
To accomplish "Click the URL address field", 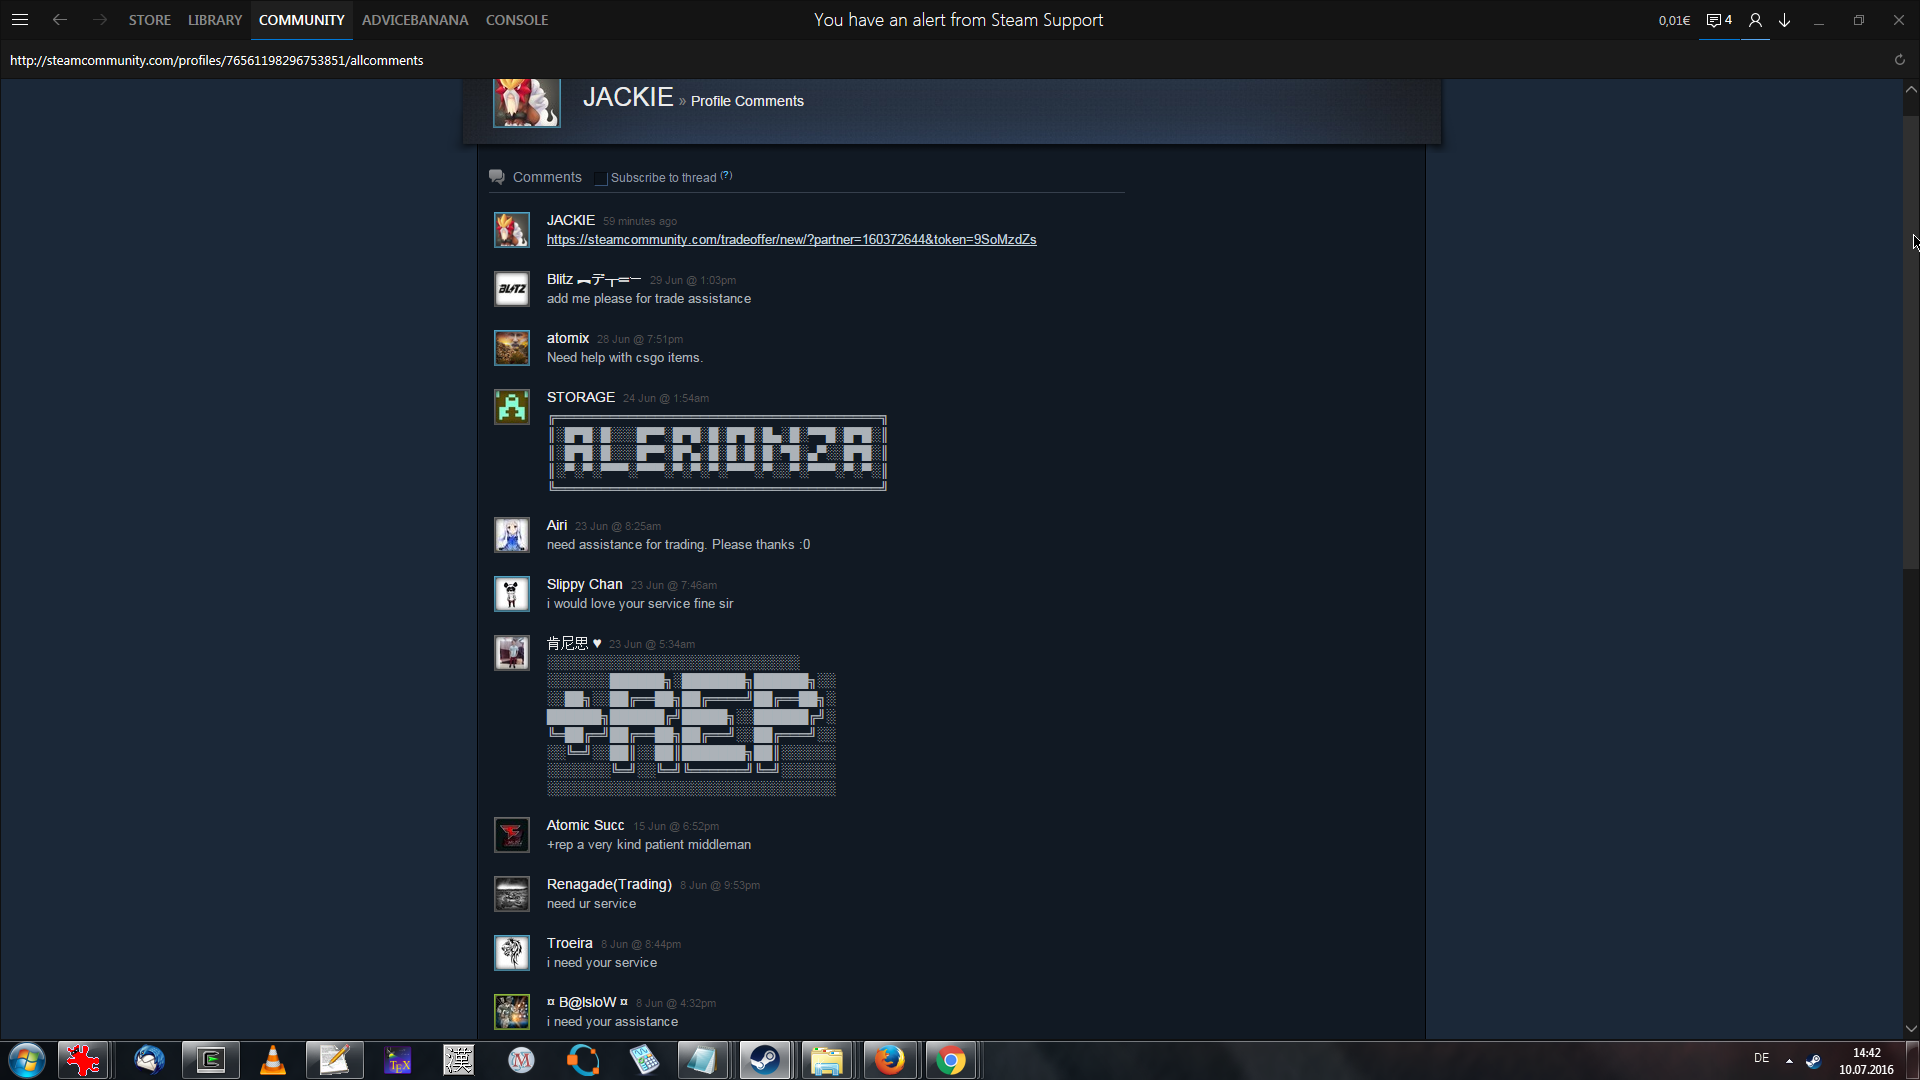I will coord(217,60).
